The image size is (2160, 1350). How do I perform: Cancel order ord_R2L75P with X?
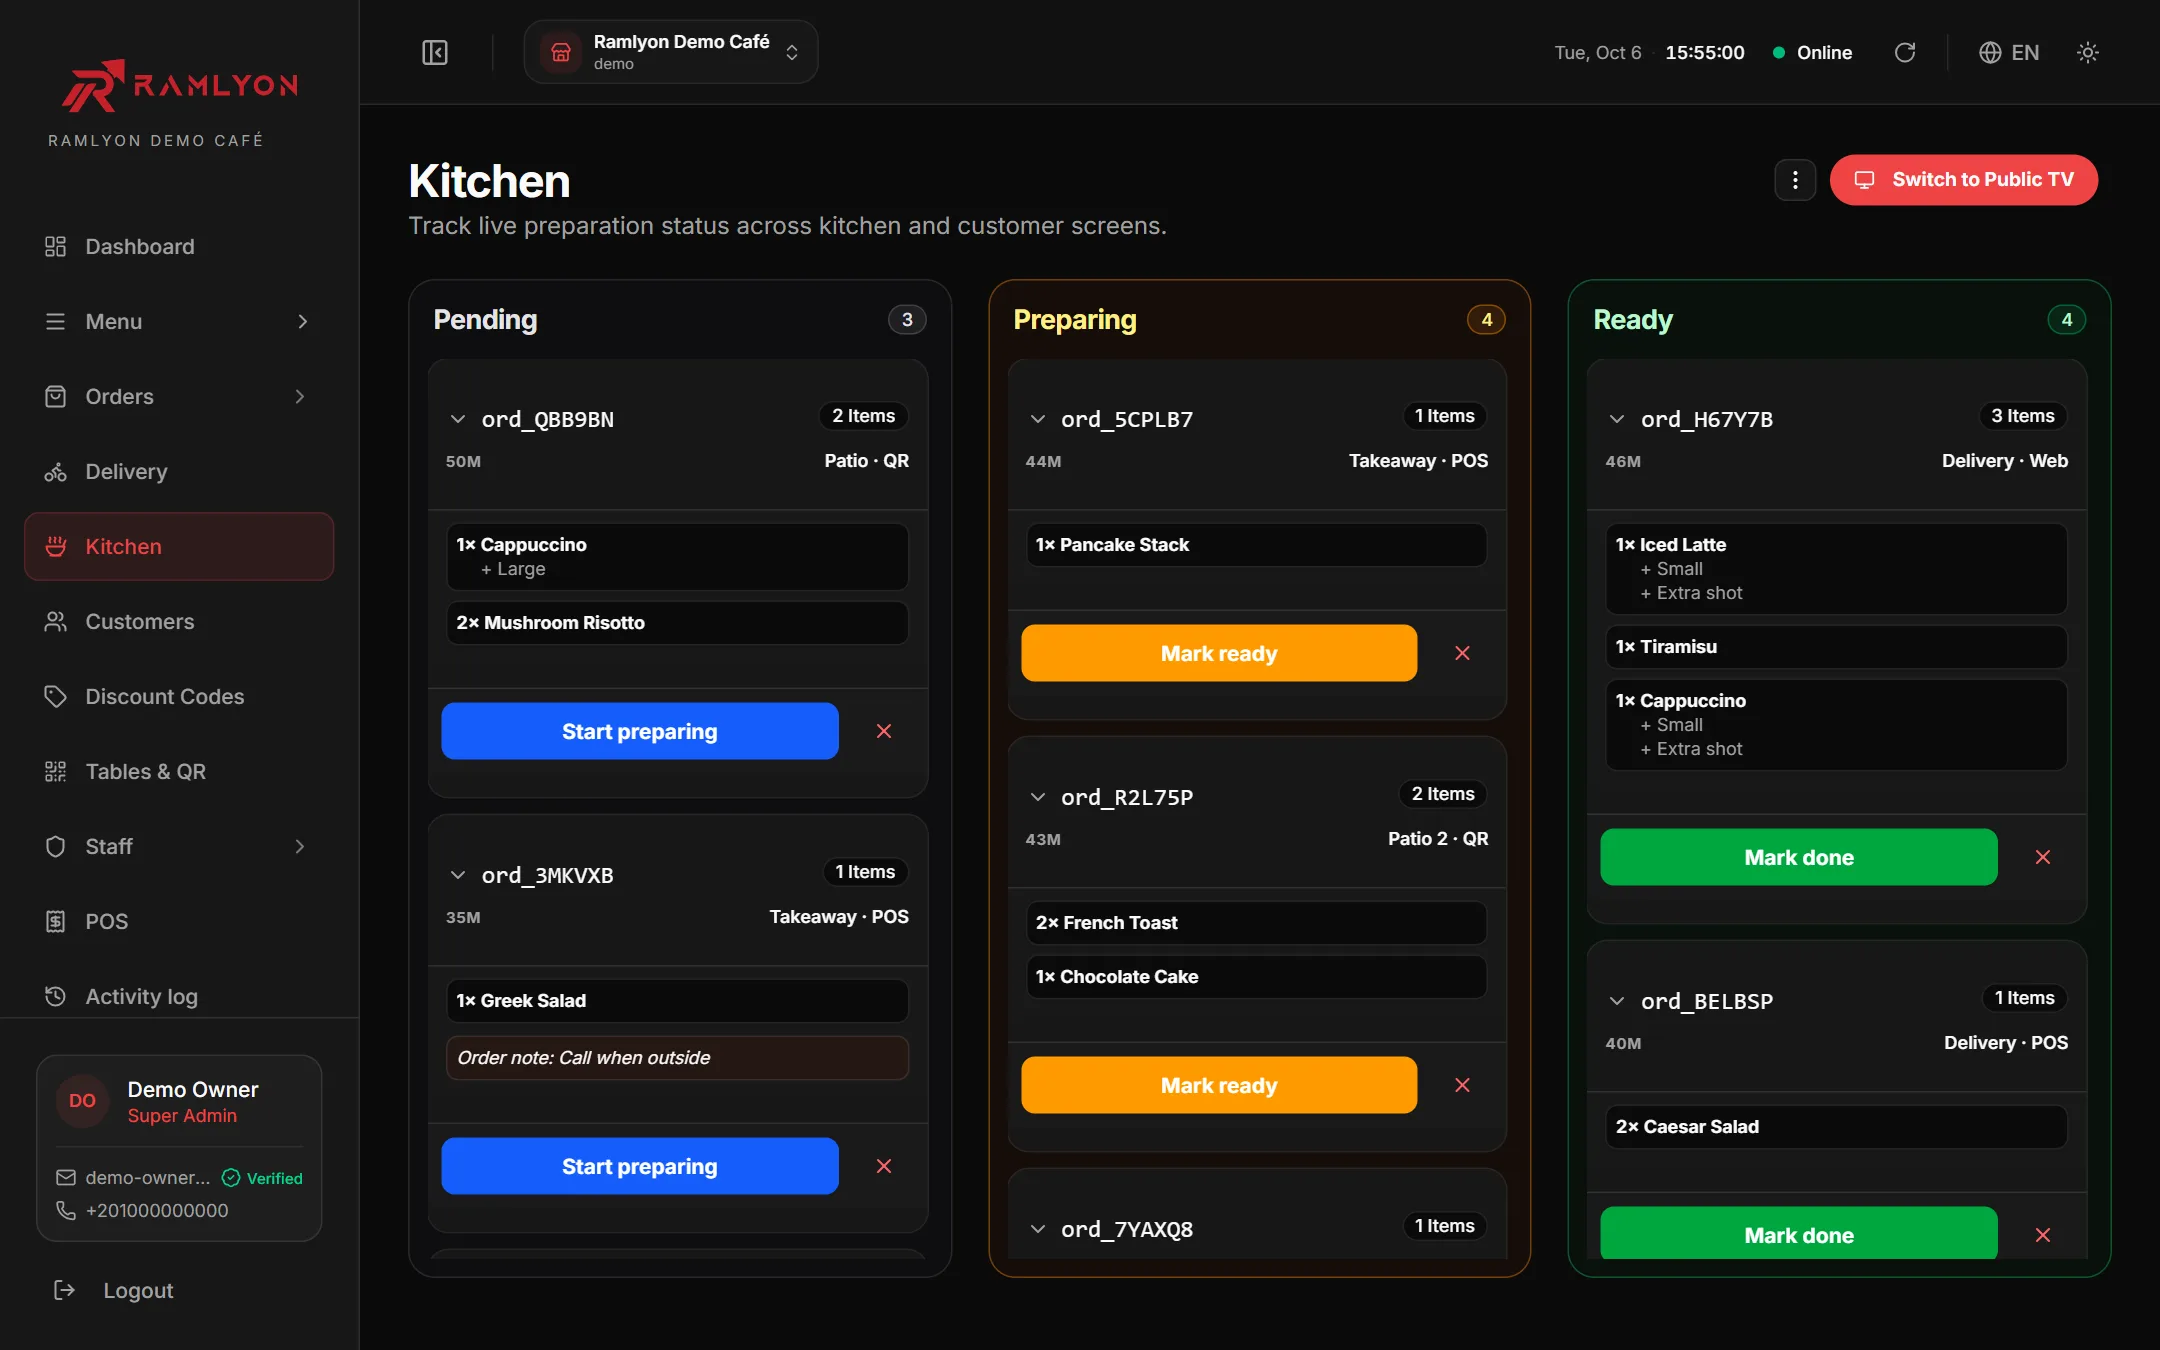1462,1085
